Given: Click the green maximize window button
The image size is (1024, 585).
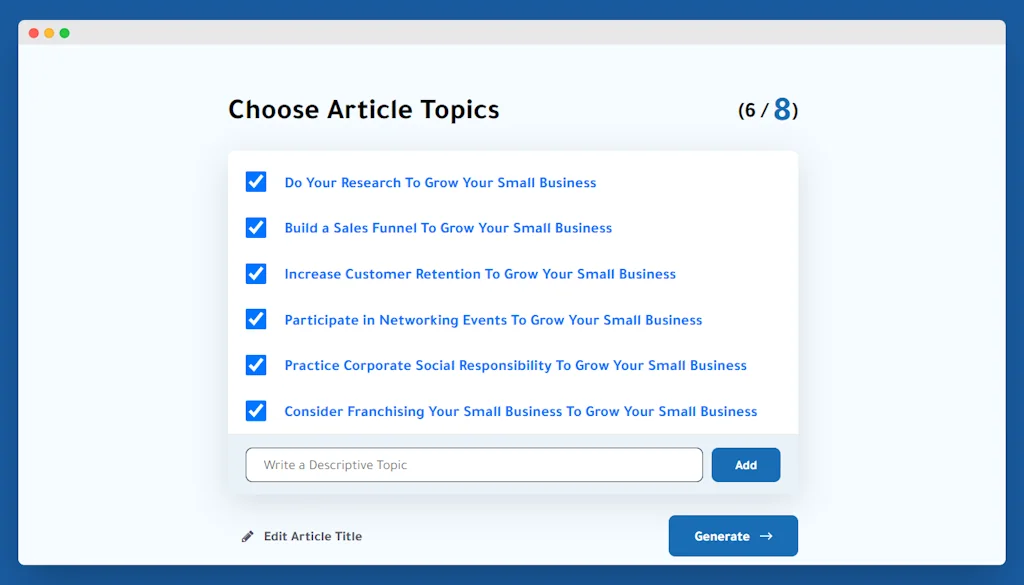Looking at the screenshot, I should click(x=64, y=33).
